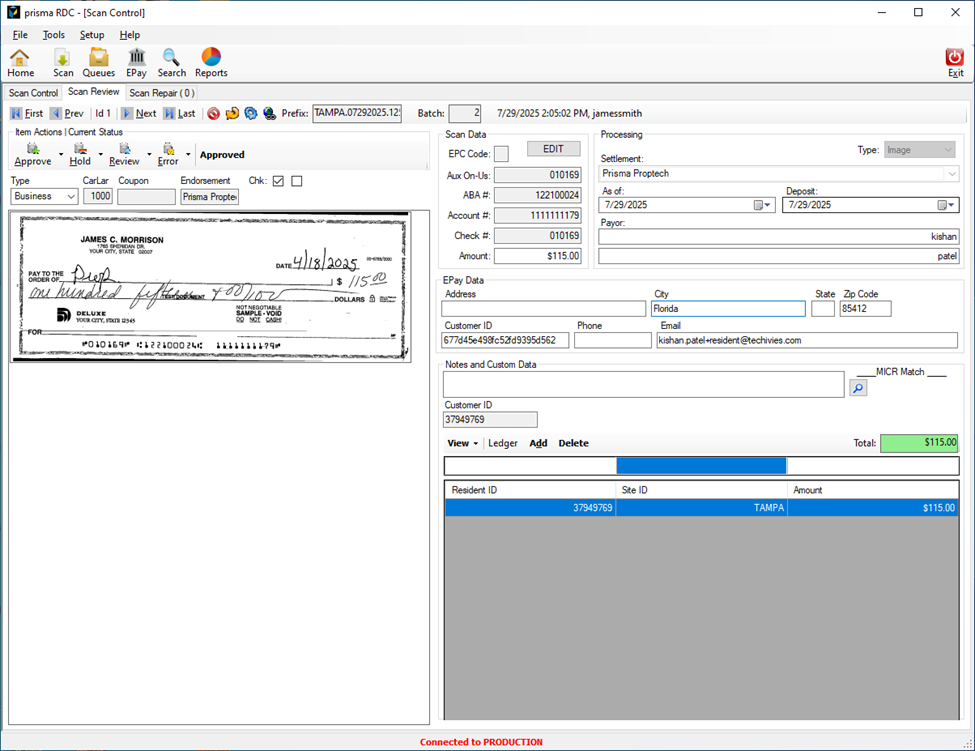Go to the Last item
The height and width of the screenshot is (751, 975).
[x=179, y=114]
